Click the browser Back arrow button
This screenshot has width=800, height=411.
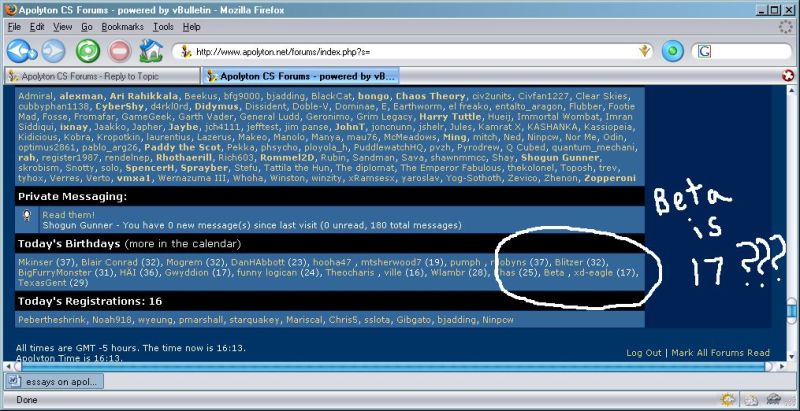[x=21, y=50]
